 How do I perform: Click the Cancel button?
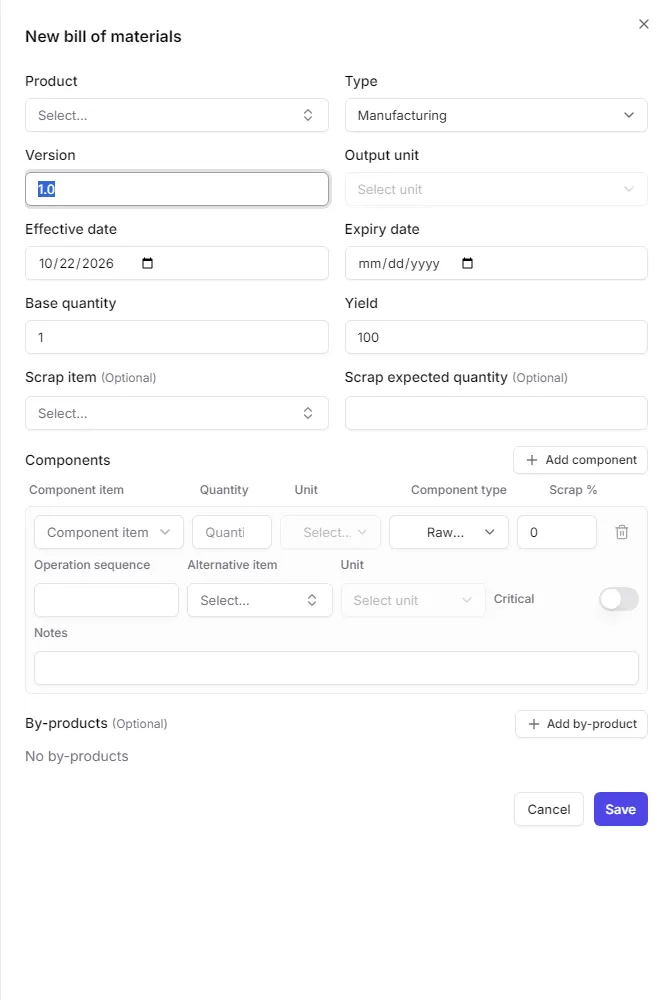549,809
